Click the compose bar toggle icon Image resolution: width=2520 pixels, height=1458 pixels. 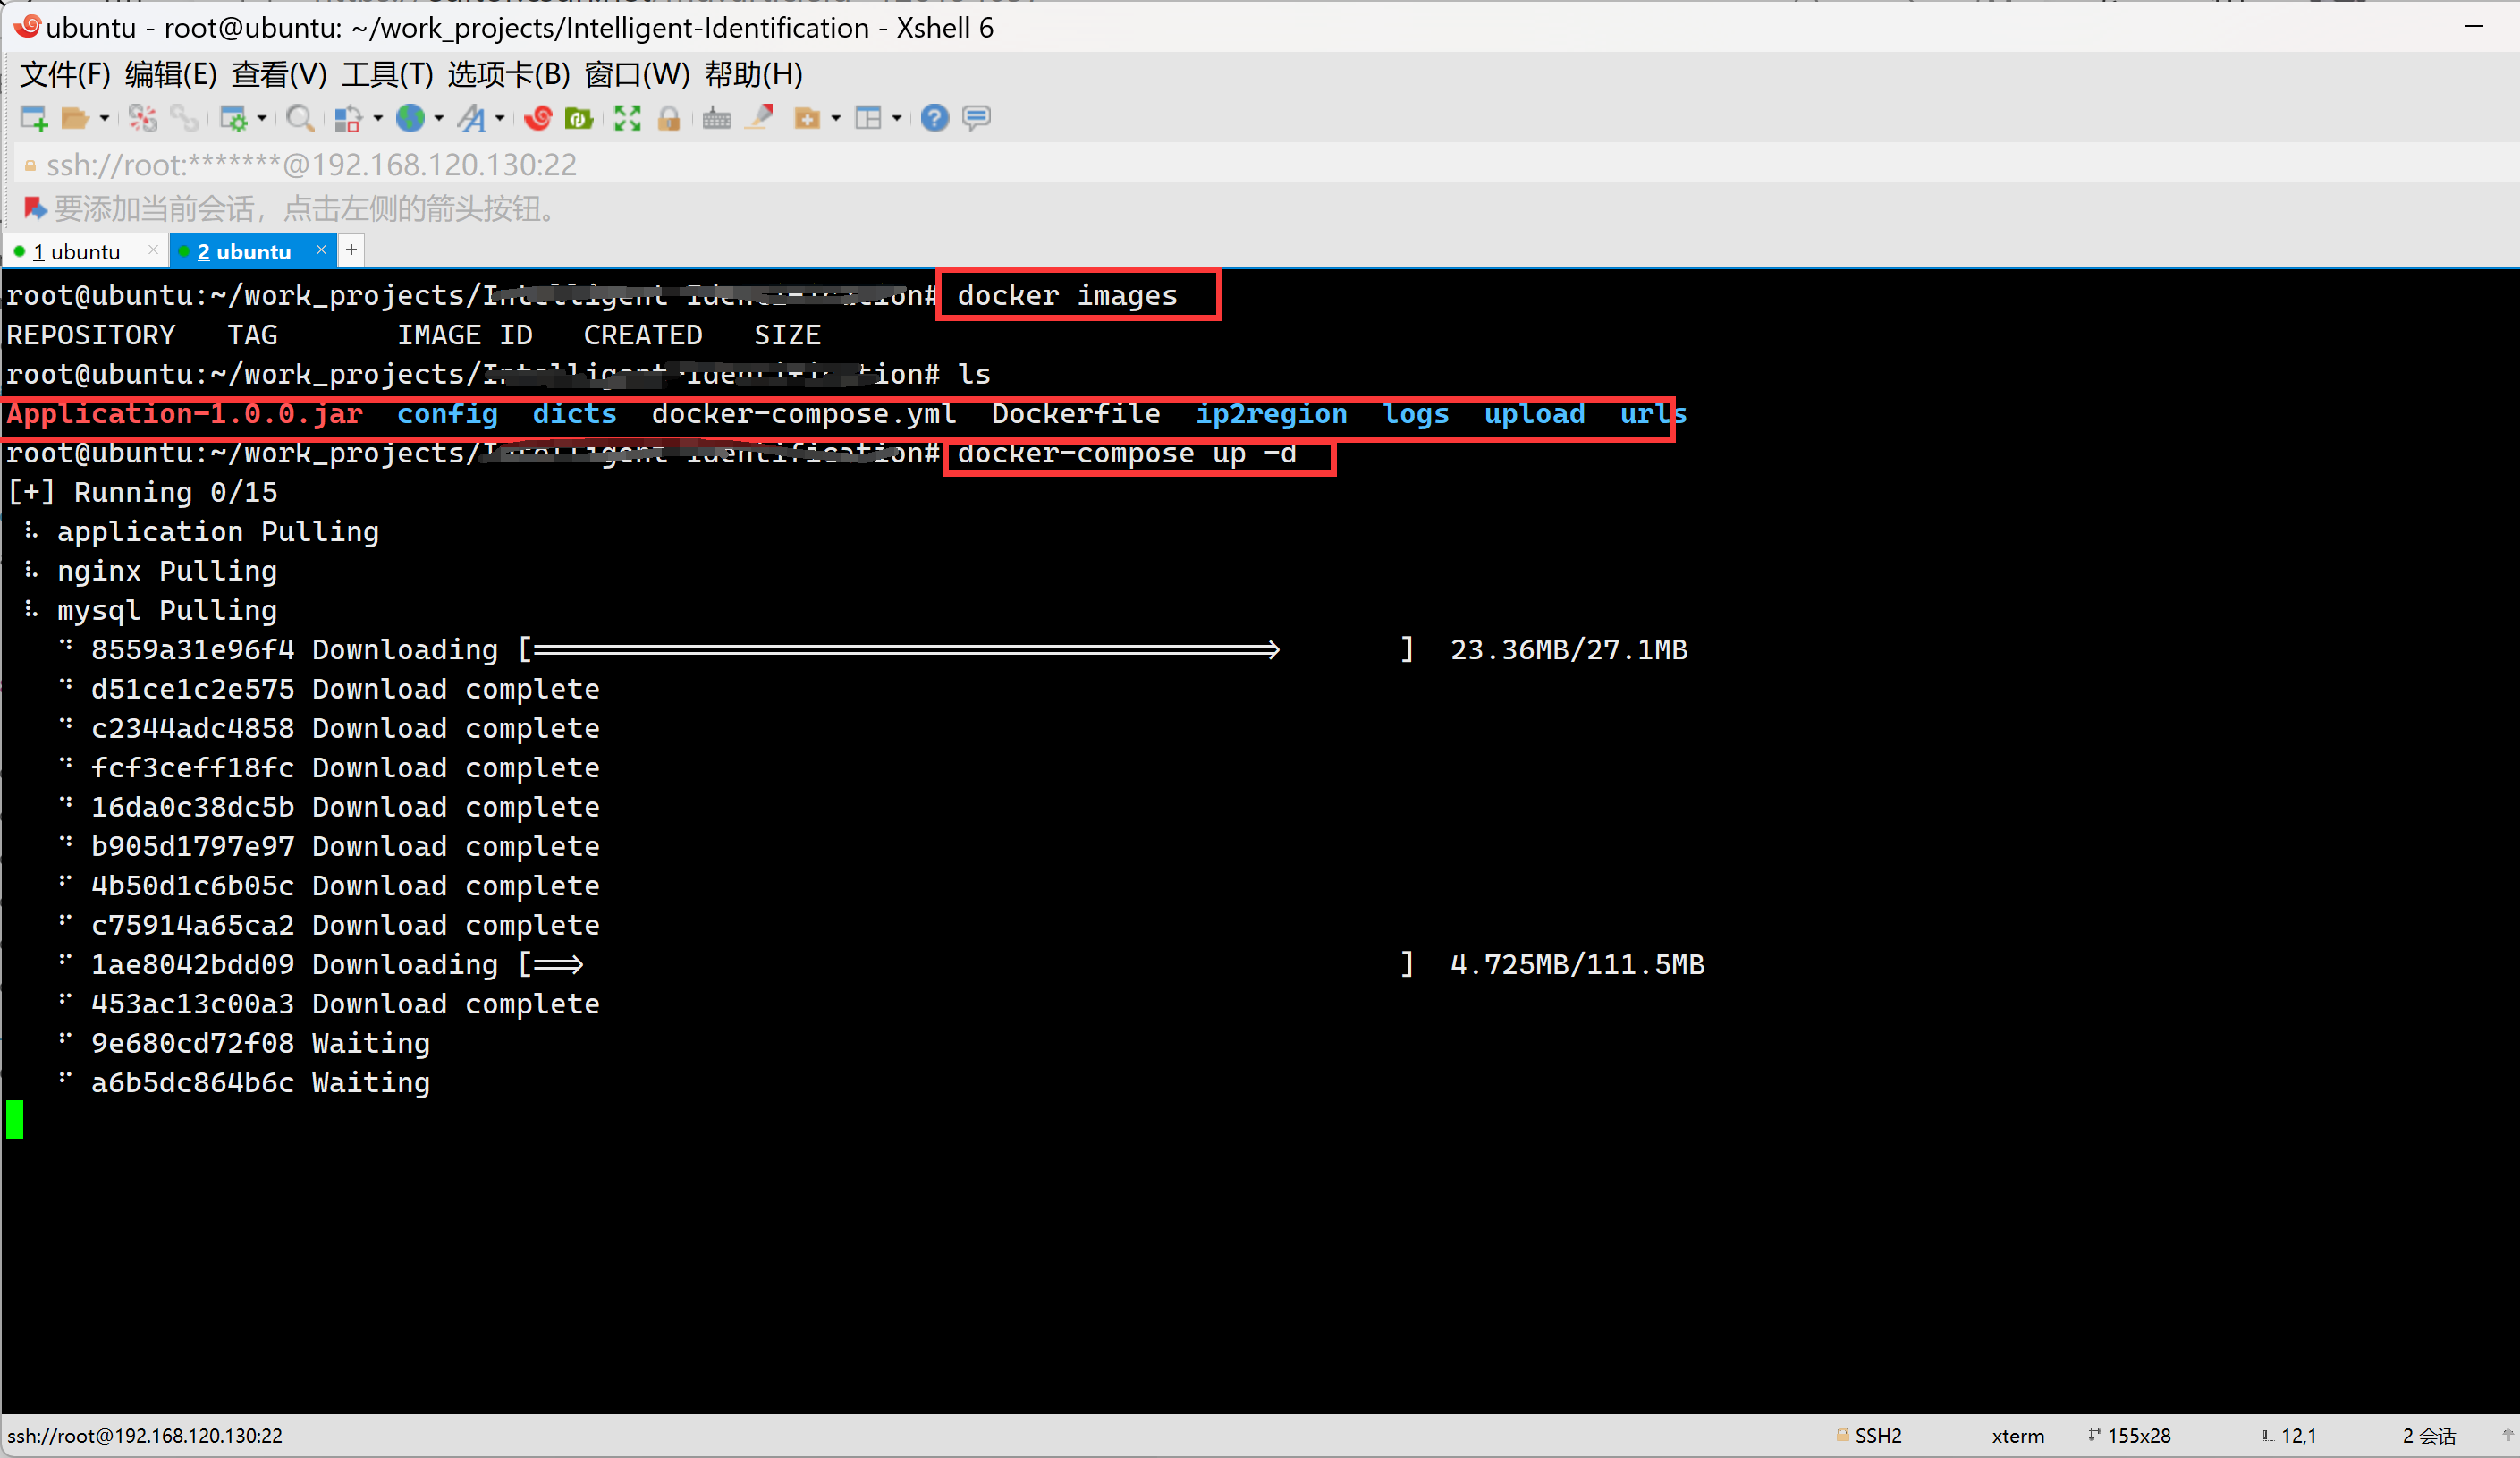[x=975, y=116]
